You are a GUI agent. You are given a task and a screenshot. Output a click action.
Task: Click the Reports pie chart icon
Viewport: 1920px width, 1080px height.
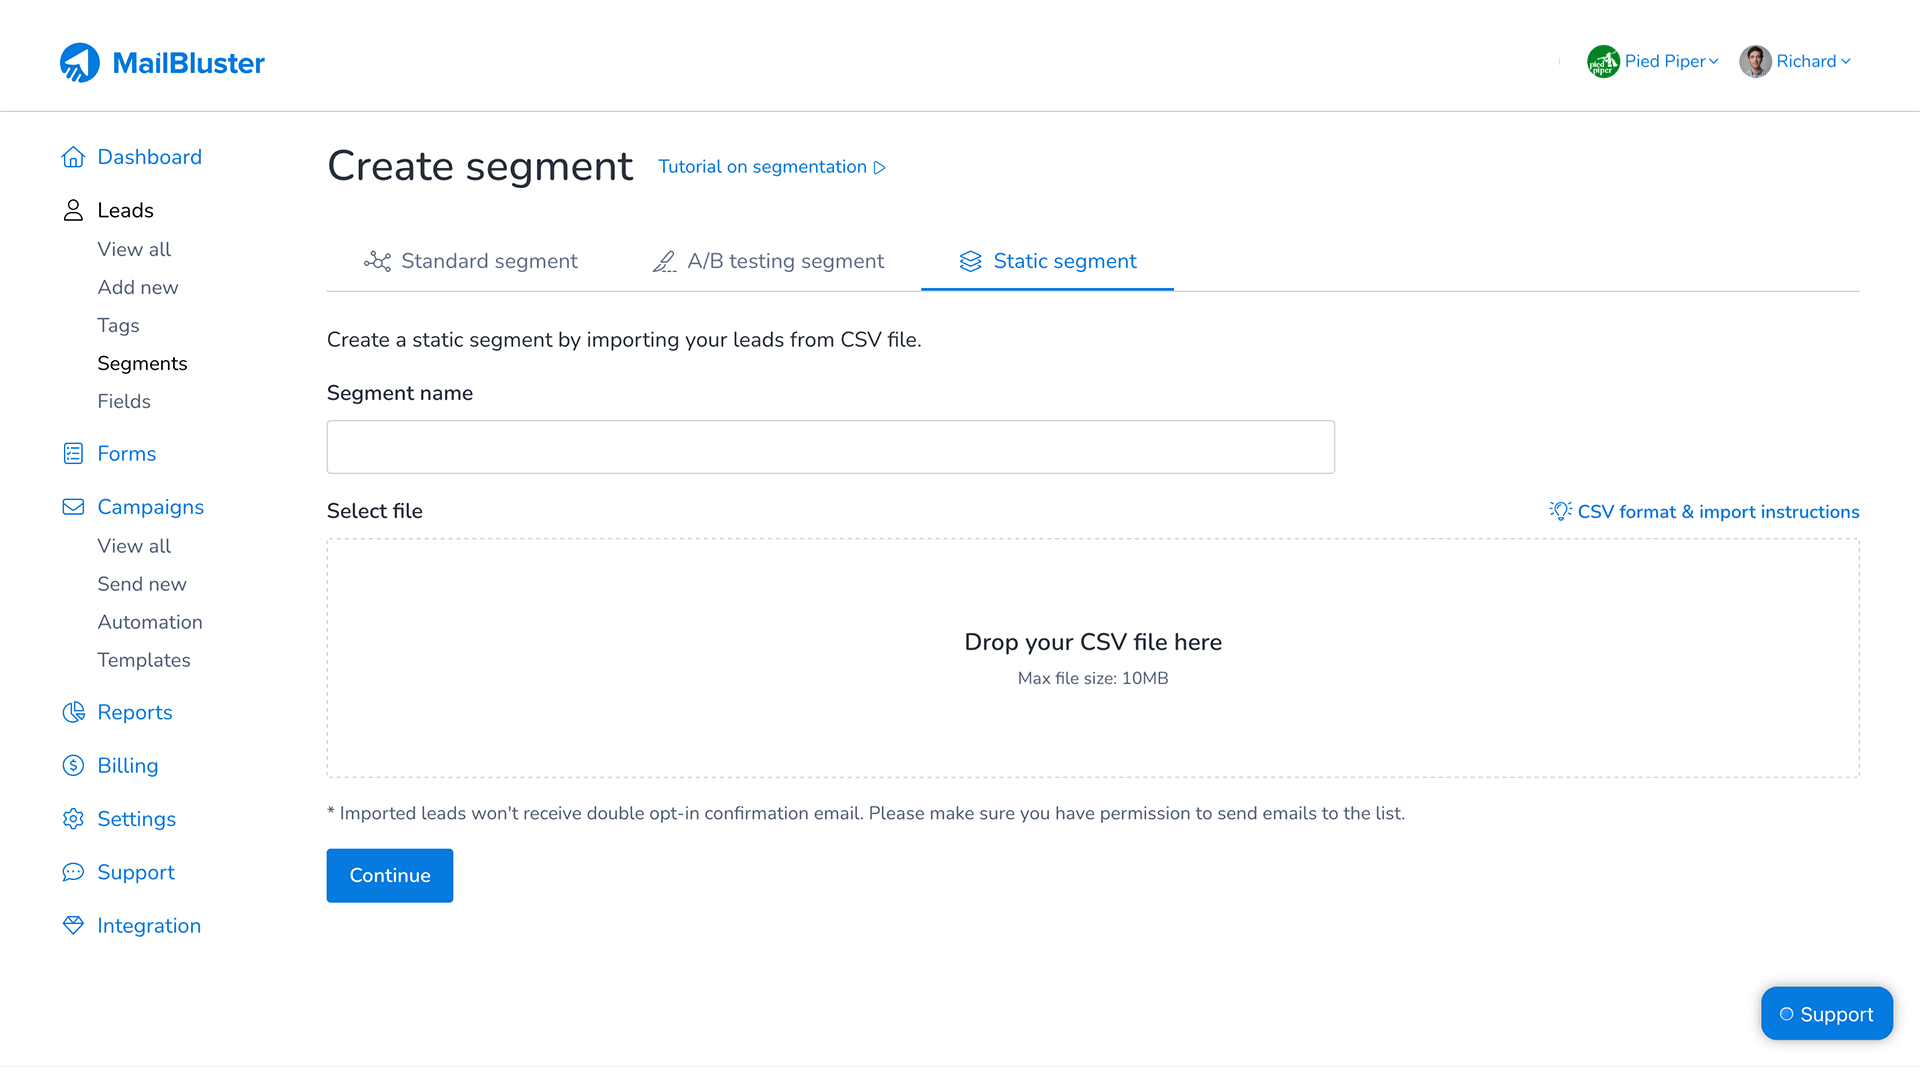coord(73,712)
